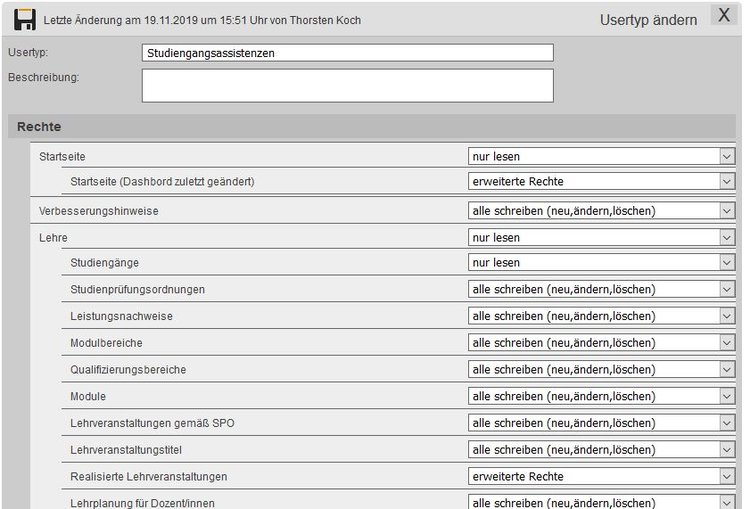The width and height of the screenshot is (750, 509).
Task: Open the Modulbereiche rights dropdown
Action: 601,343
